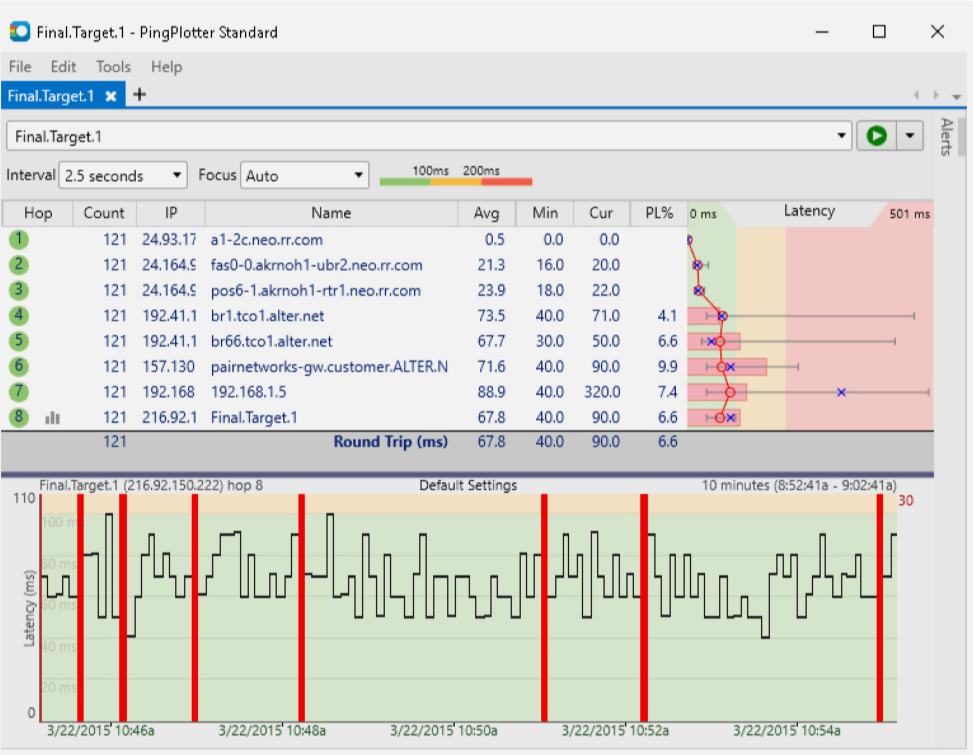This screenshot has width=973, height=755.
Task: Add a new tab with the plus icon
Action: point(140,94)
